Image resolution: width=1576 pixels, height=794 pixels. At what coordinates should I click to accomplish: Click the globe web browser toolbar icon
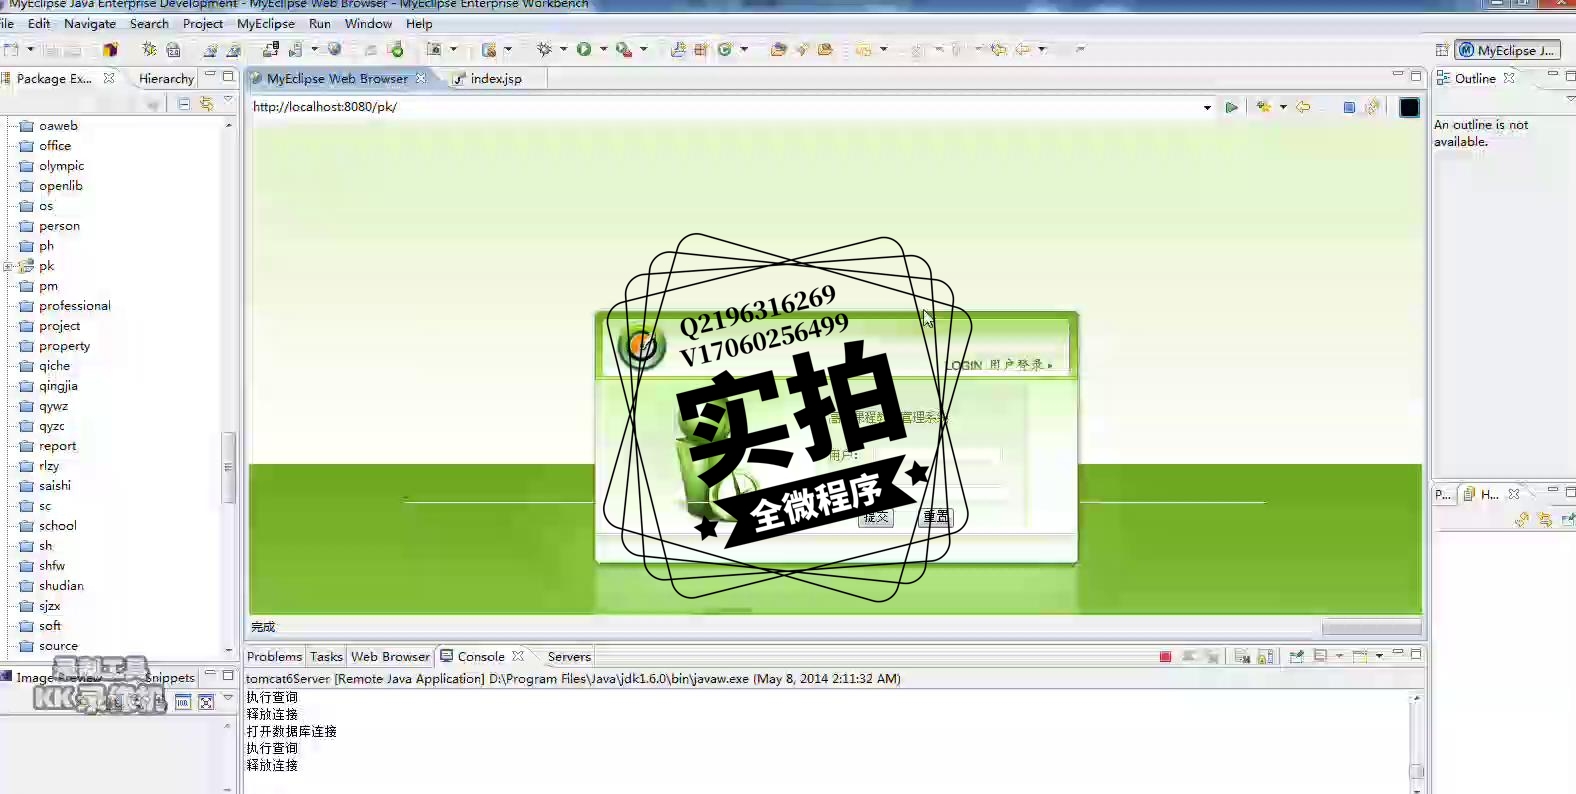[334, 49]
